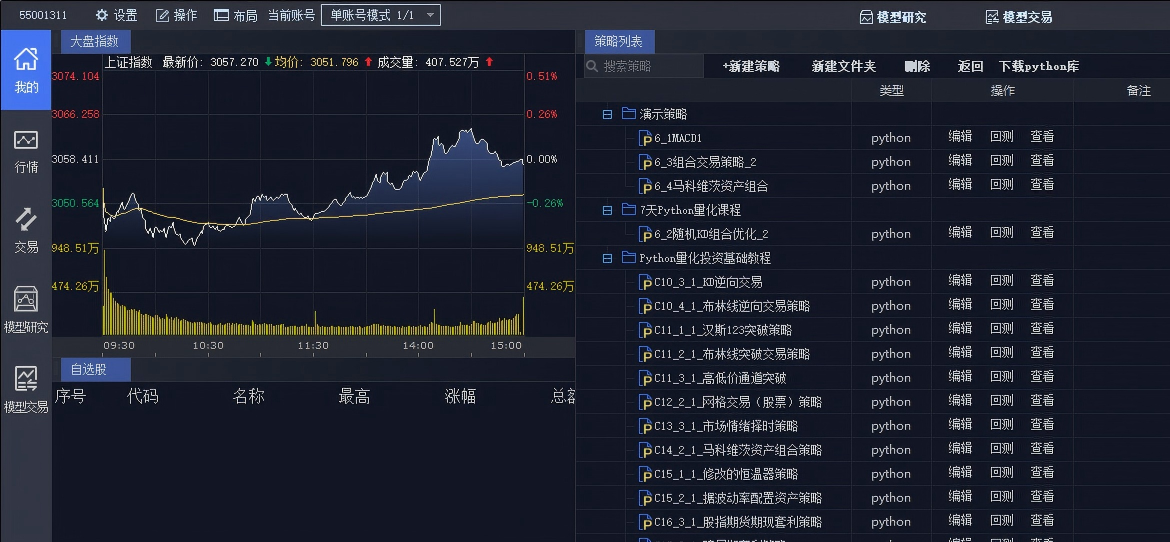Click the 设置 gear icon in toolbar

[101, 16]
